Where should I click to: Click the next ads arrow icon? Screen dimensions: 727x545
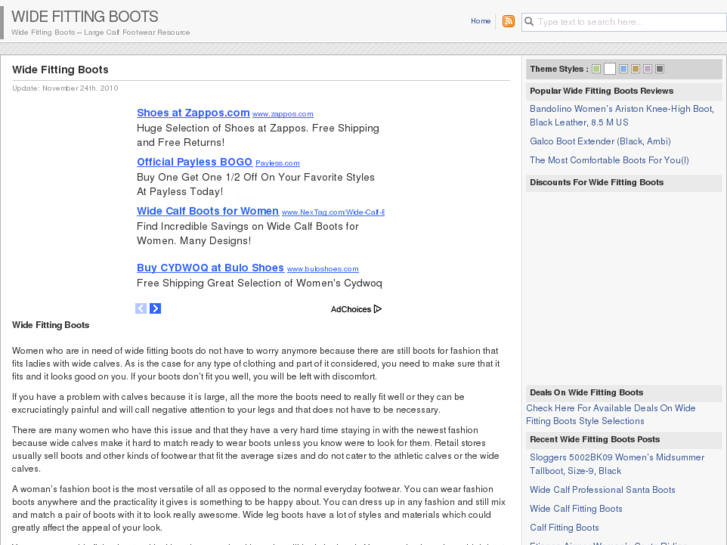(x=155, y=308)
